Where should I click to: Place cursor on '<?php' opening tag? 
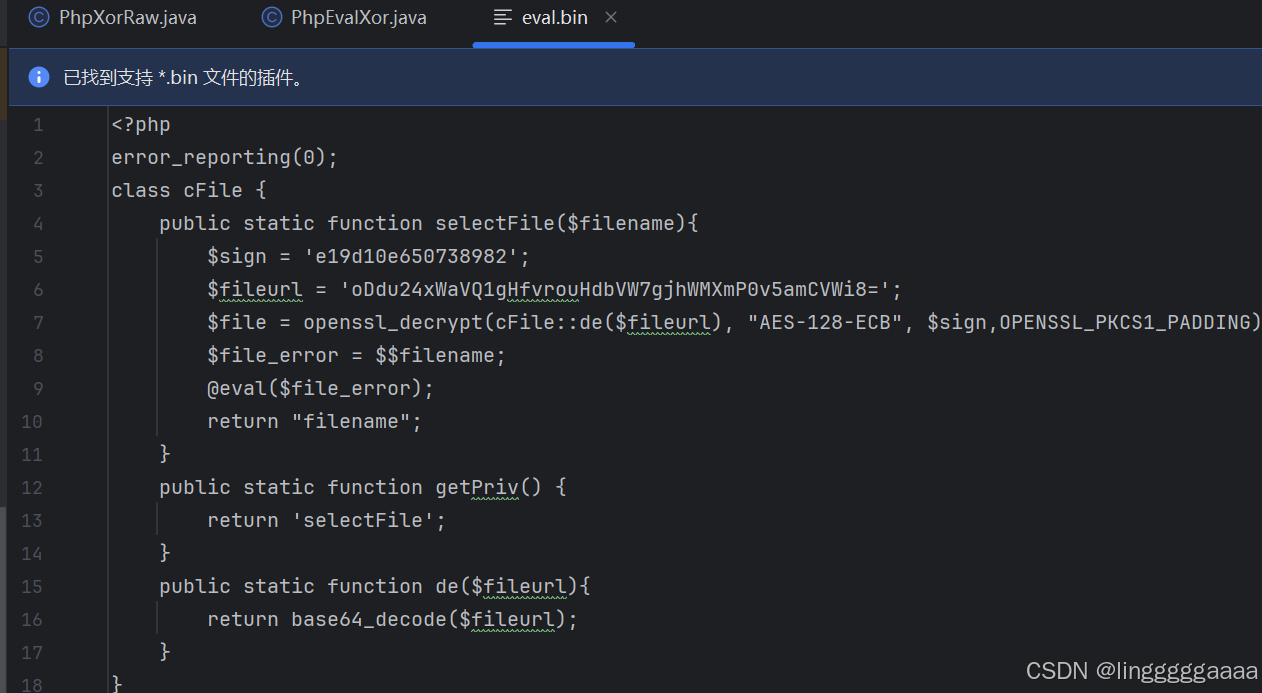coord(141,125)
